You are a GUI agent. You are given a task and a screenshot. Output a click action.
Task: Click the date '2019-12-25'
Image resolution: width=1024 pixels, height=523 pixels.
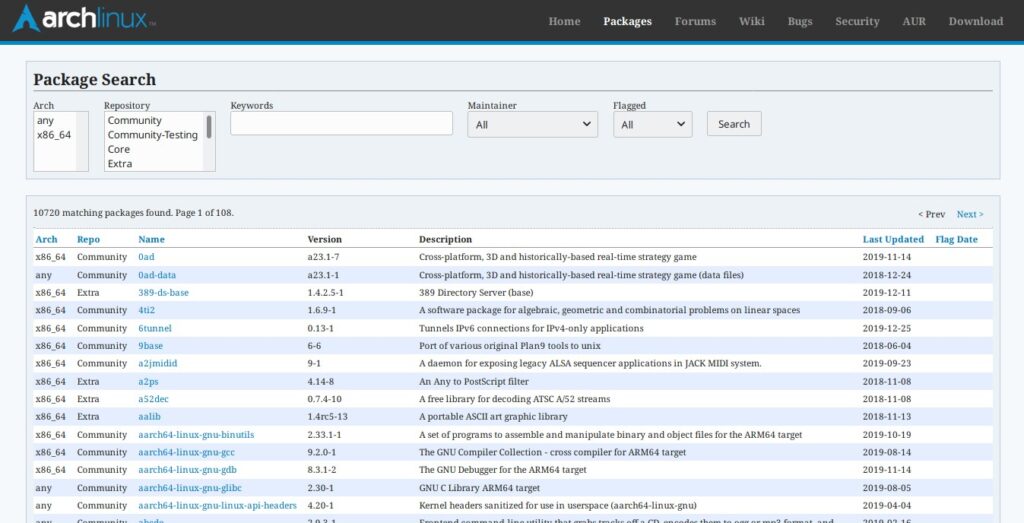click(887, 328)
